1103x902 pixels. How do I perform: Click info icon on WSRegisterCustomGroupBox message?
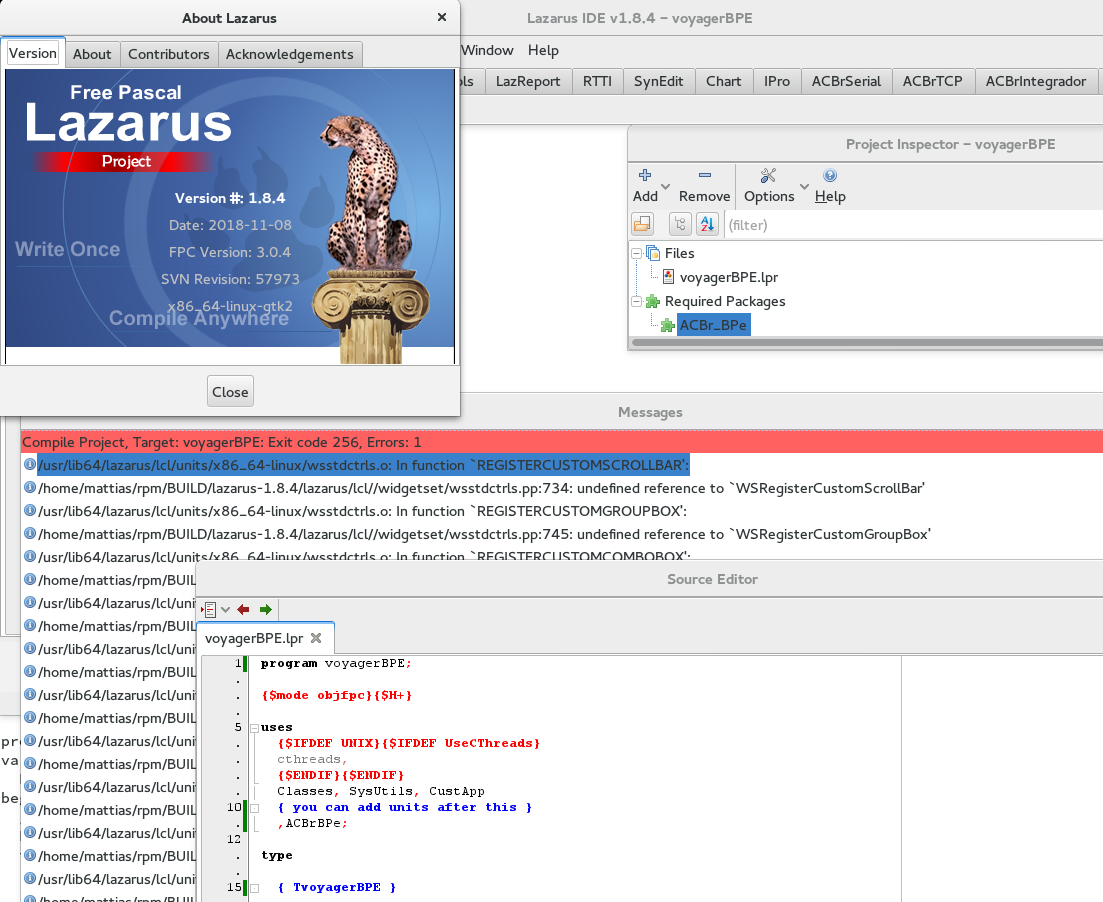[x=30, y=534]
